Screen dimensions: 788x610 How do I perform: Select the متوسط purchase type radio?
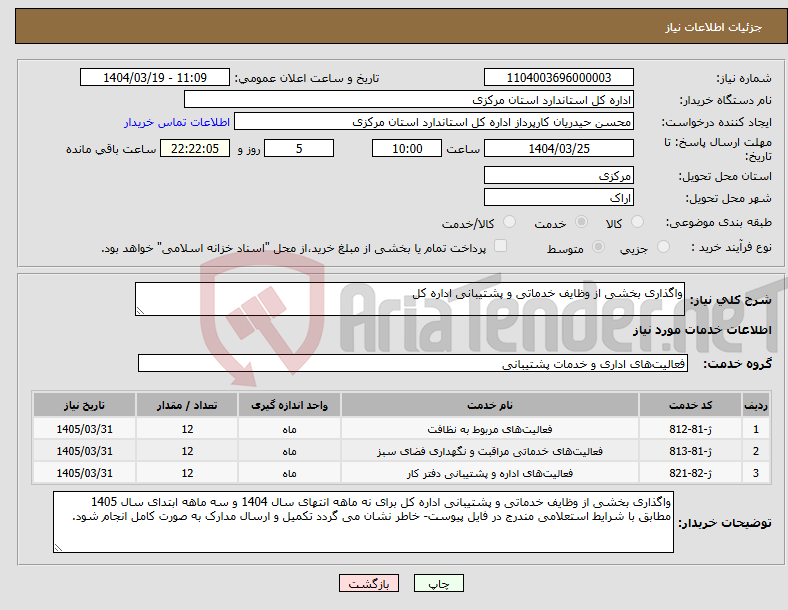pos(598,246)
